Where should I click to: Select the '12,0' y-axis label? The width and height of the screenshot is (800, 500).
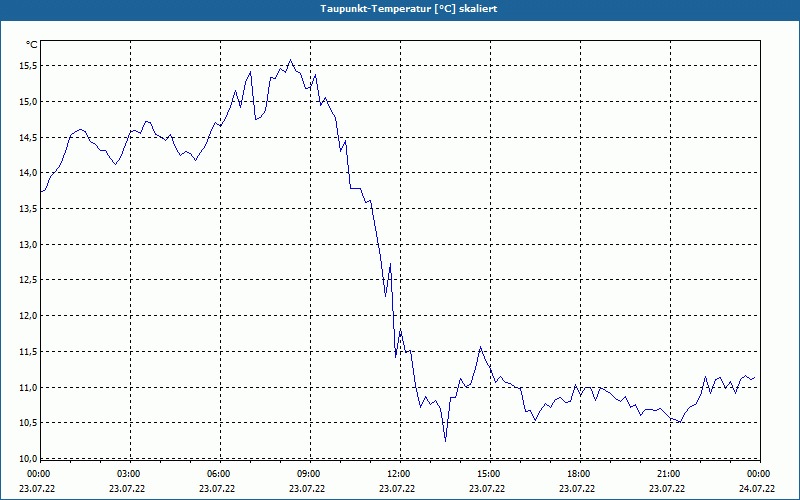pyautogui.click(x=28, y=316)
